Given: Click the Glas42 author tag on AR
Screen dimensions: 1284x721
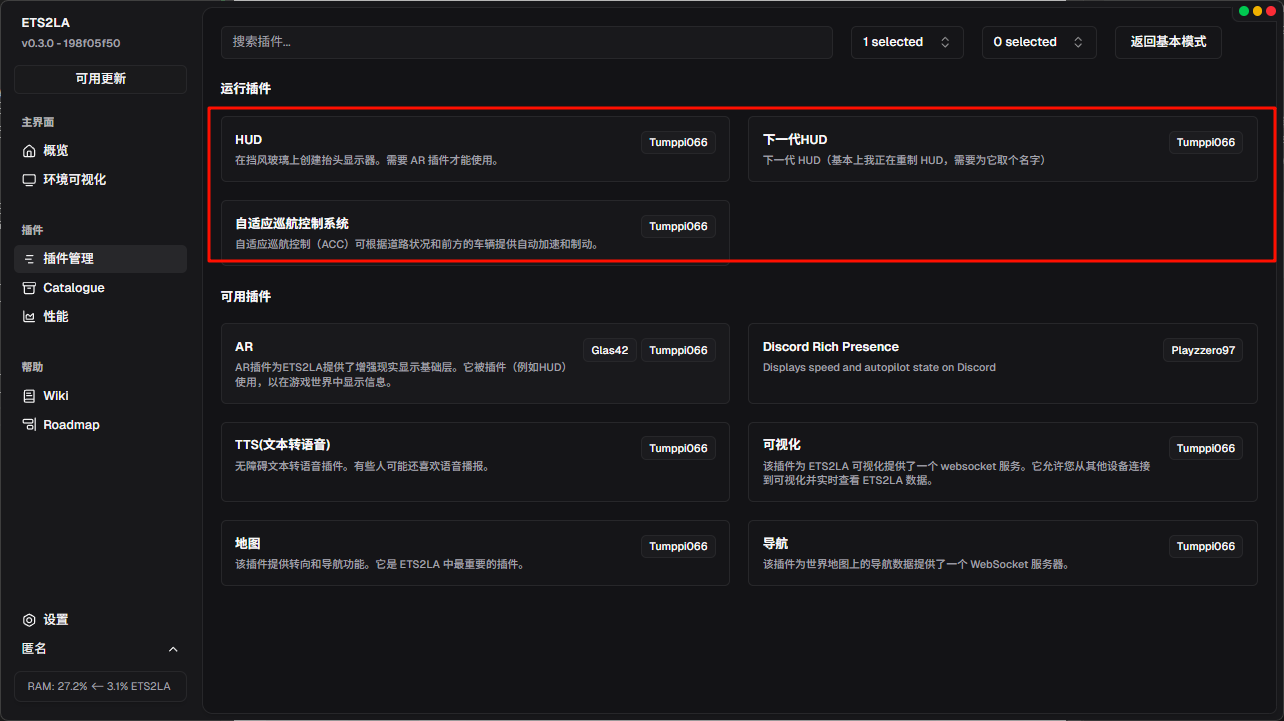Looking at the screenshot, I should coord(609,350).
